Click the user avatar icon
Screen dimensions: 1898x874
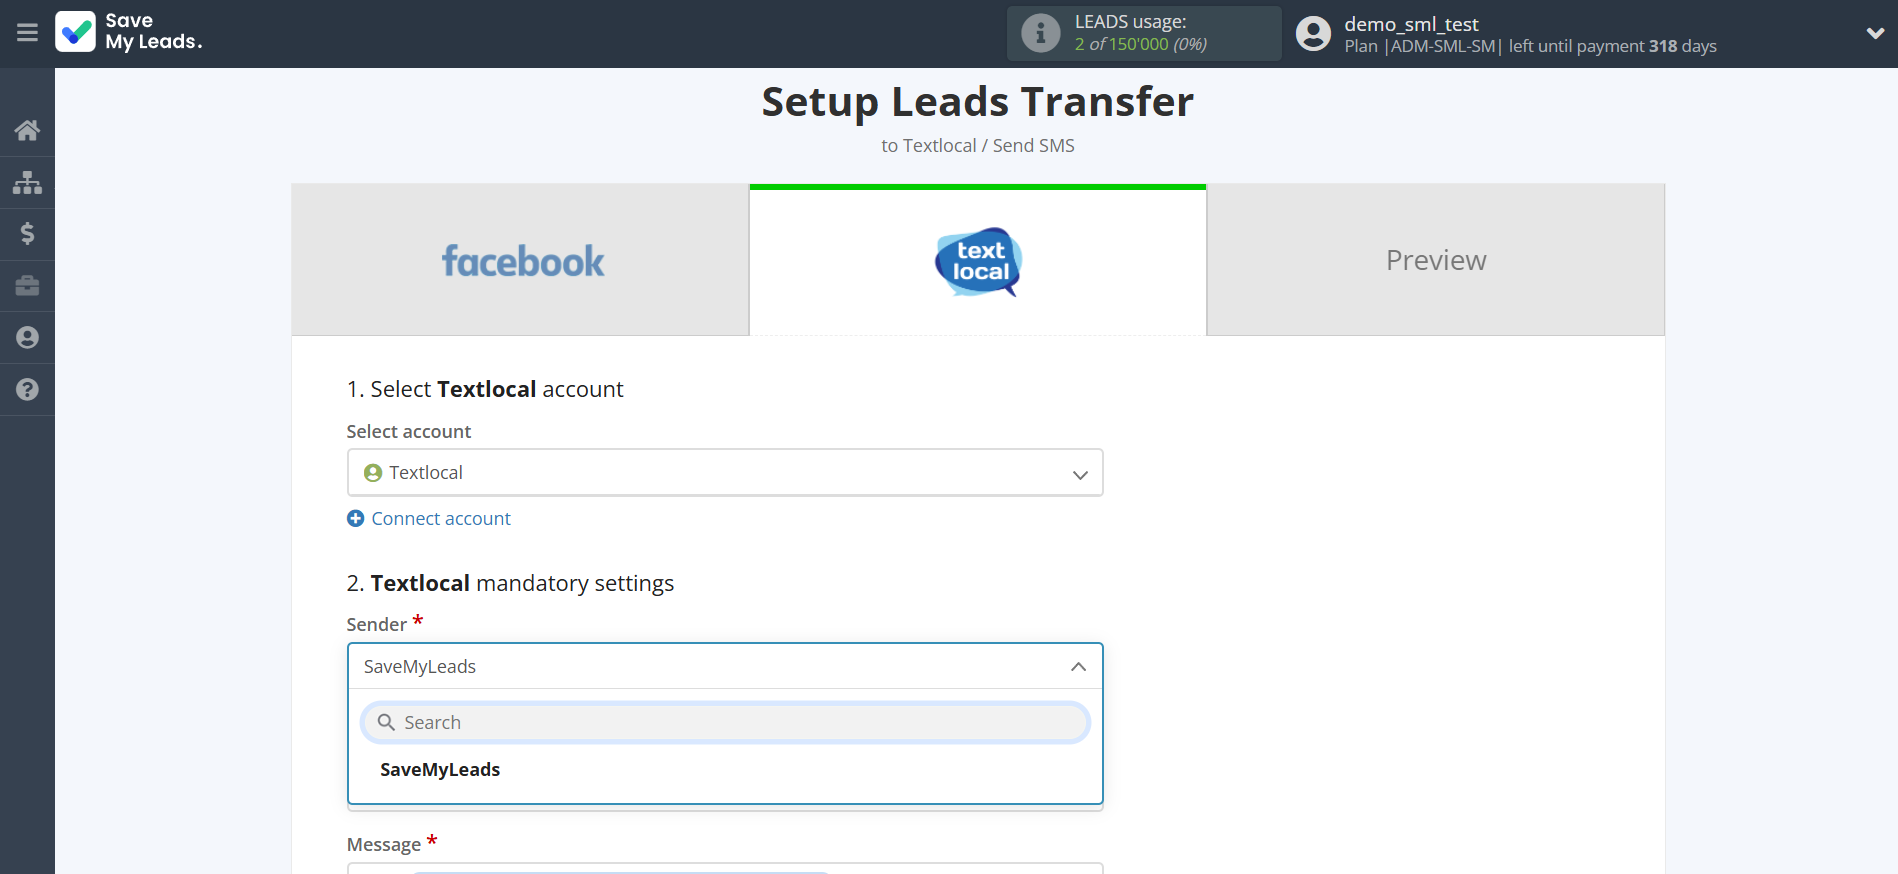click(x=1313, y=33)
